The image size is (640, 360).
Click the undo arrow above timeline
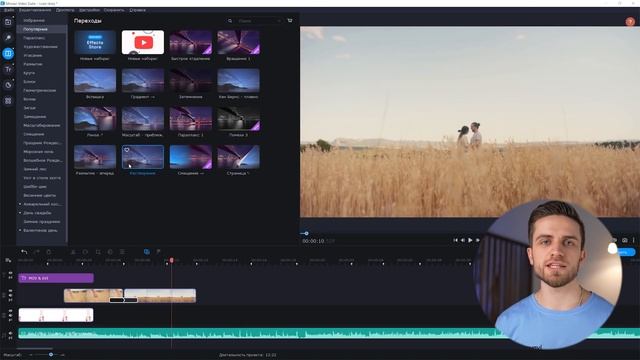click(24, 252)
